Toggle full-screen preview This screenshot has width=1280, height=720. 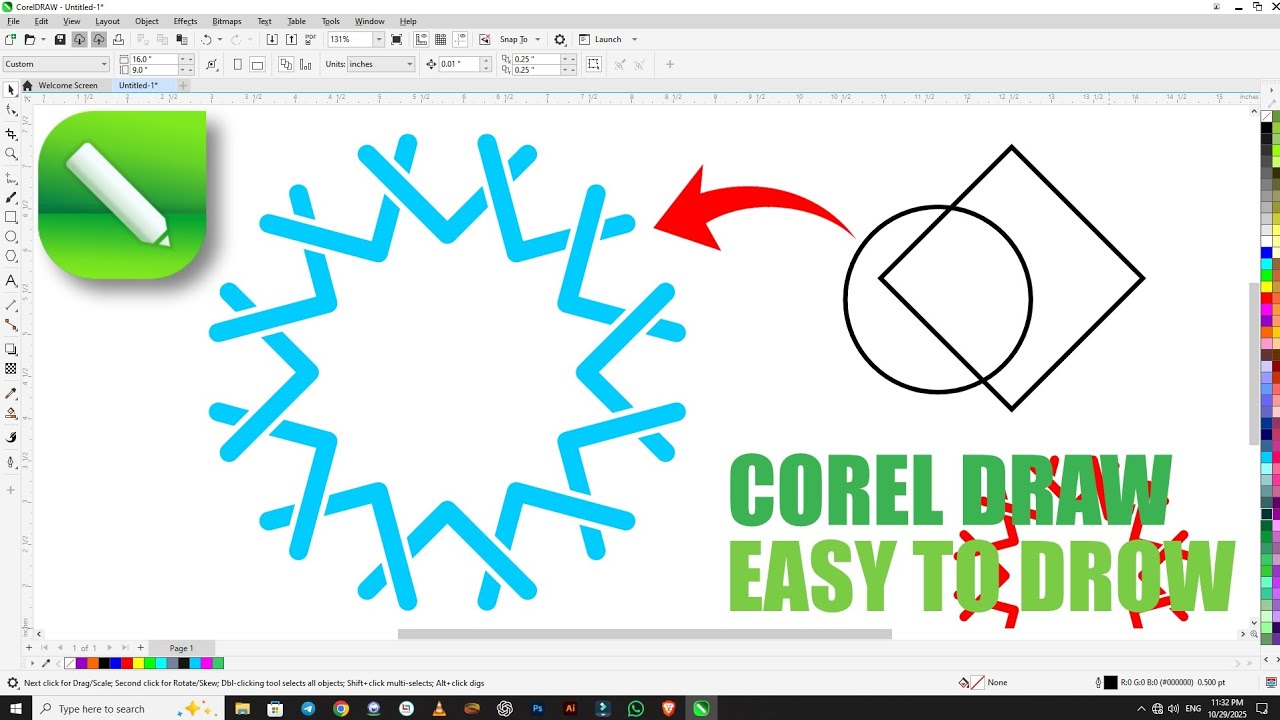pos(397,40)
